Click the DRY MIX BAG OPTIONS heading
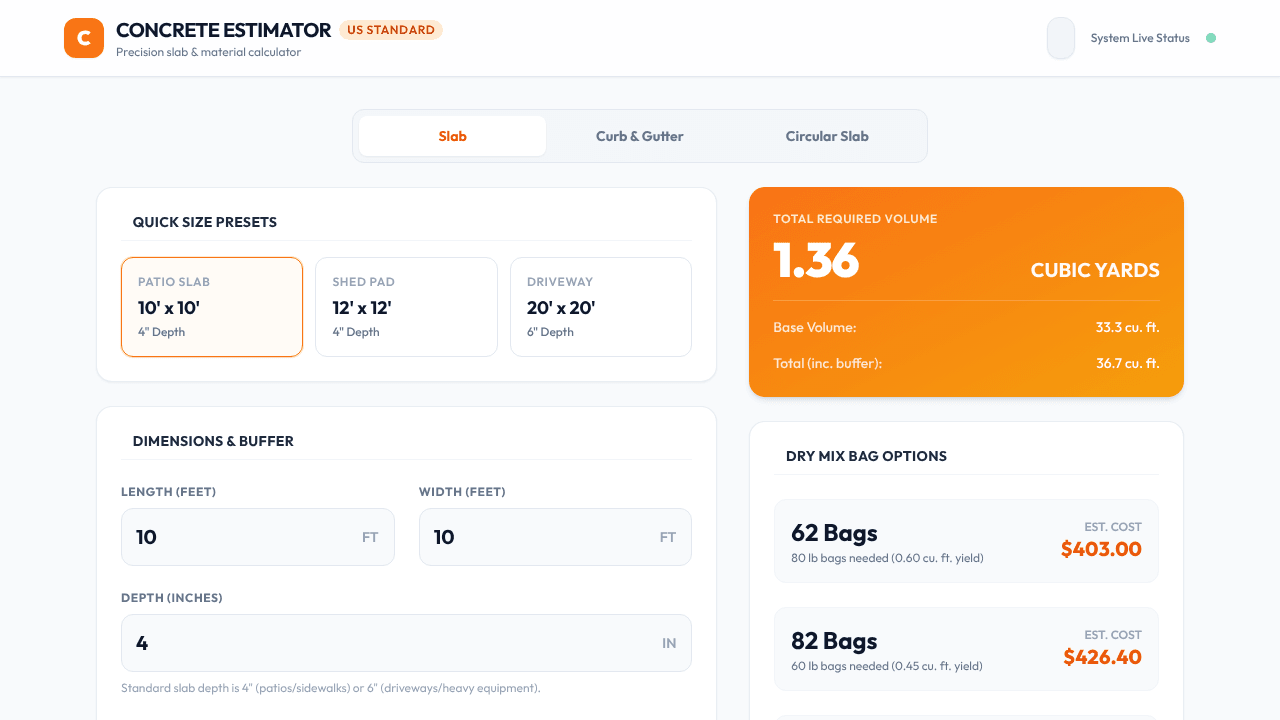The width and height of the screenshot is (1280, 720). point(866,456)
